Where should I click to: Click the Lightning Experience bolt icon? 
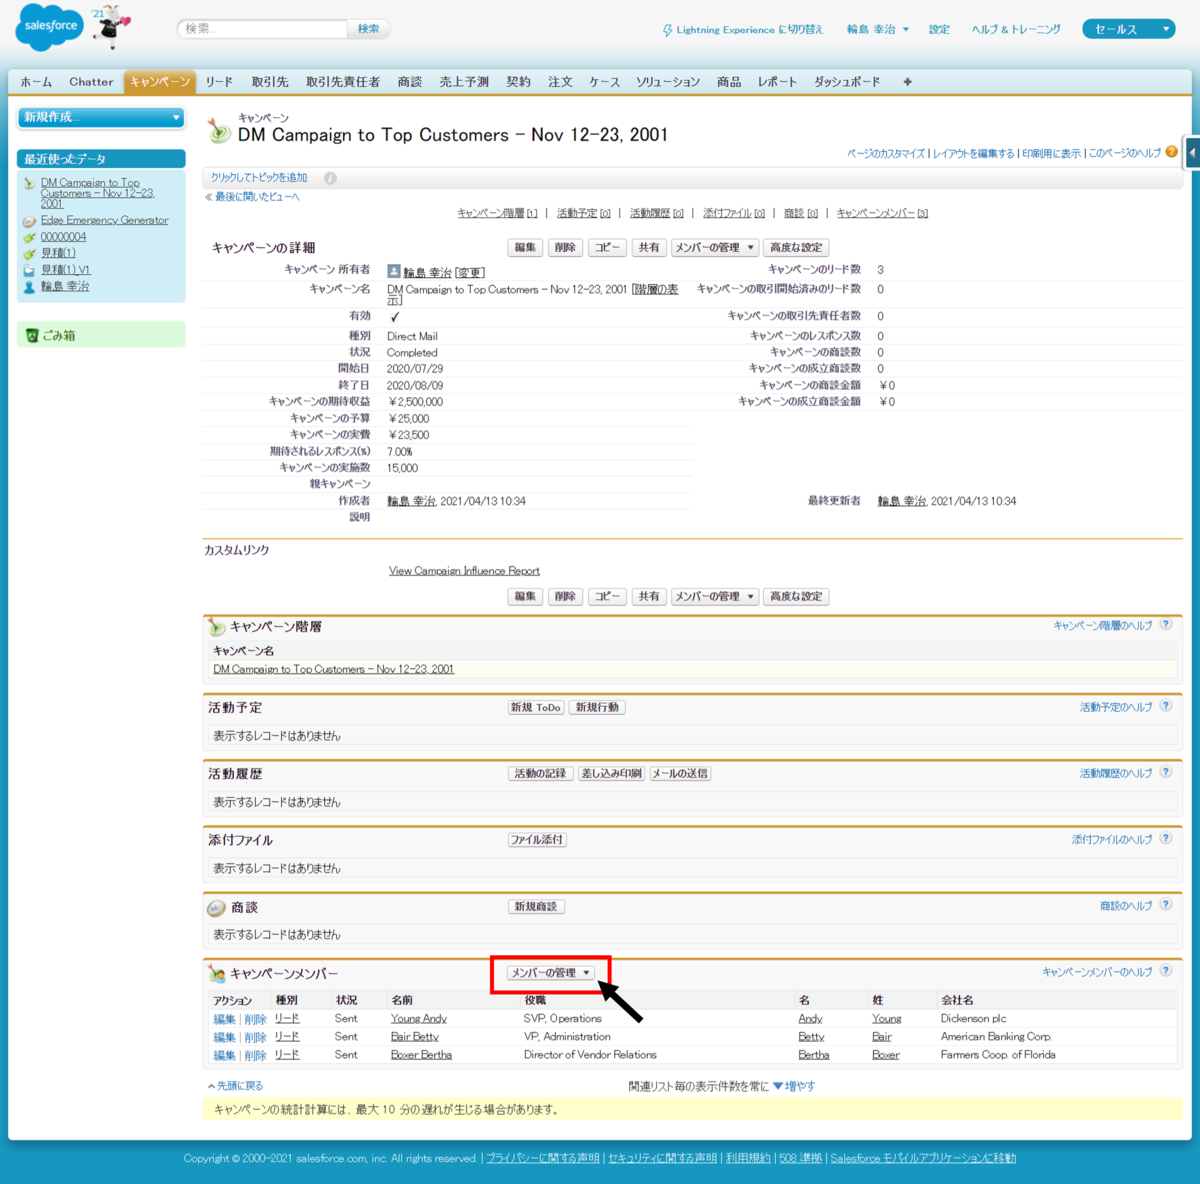click(667, 30)
